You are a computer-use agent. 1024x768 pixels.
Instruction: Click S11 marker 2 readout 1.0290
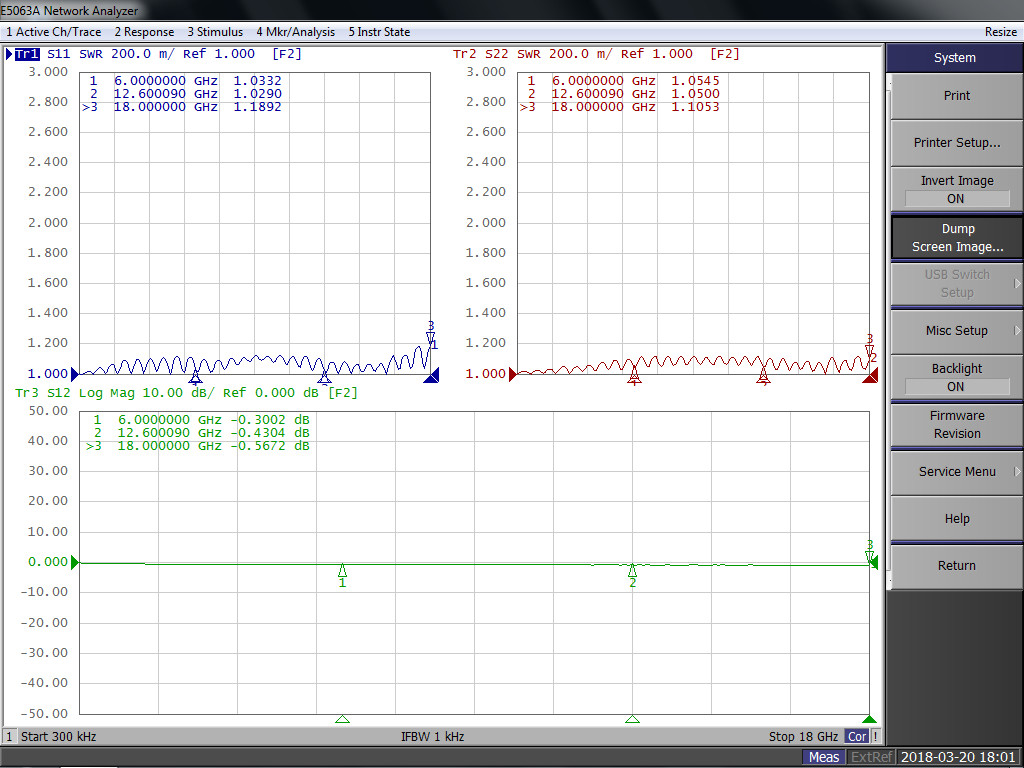257,94
